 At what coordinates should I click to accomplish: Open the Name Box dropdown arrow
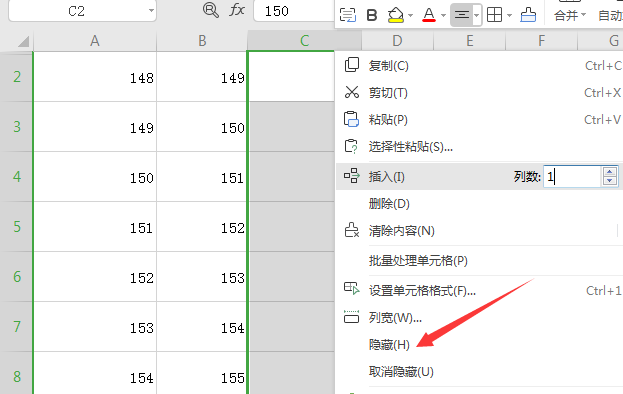(x=151, y=11)
